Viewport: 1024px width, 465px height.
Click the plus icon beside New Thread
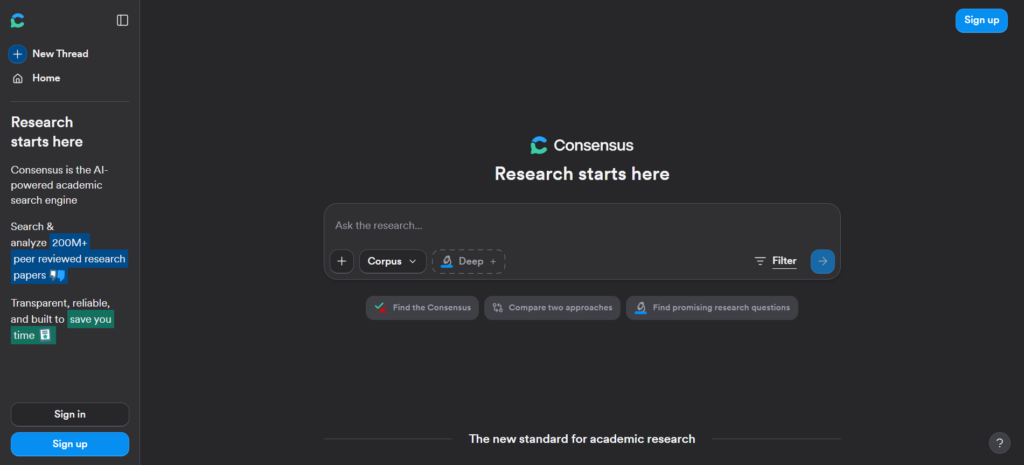coord(18,54)
